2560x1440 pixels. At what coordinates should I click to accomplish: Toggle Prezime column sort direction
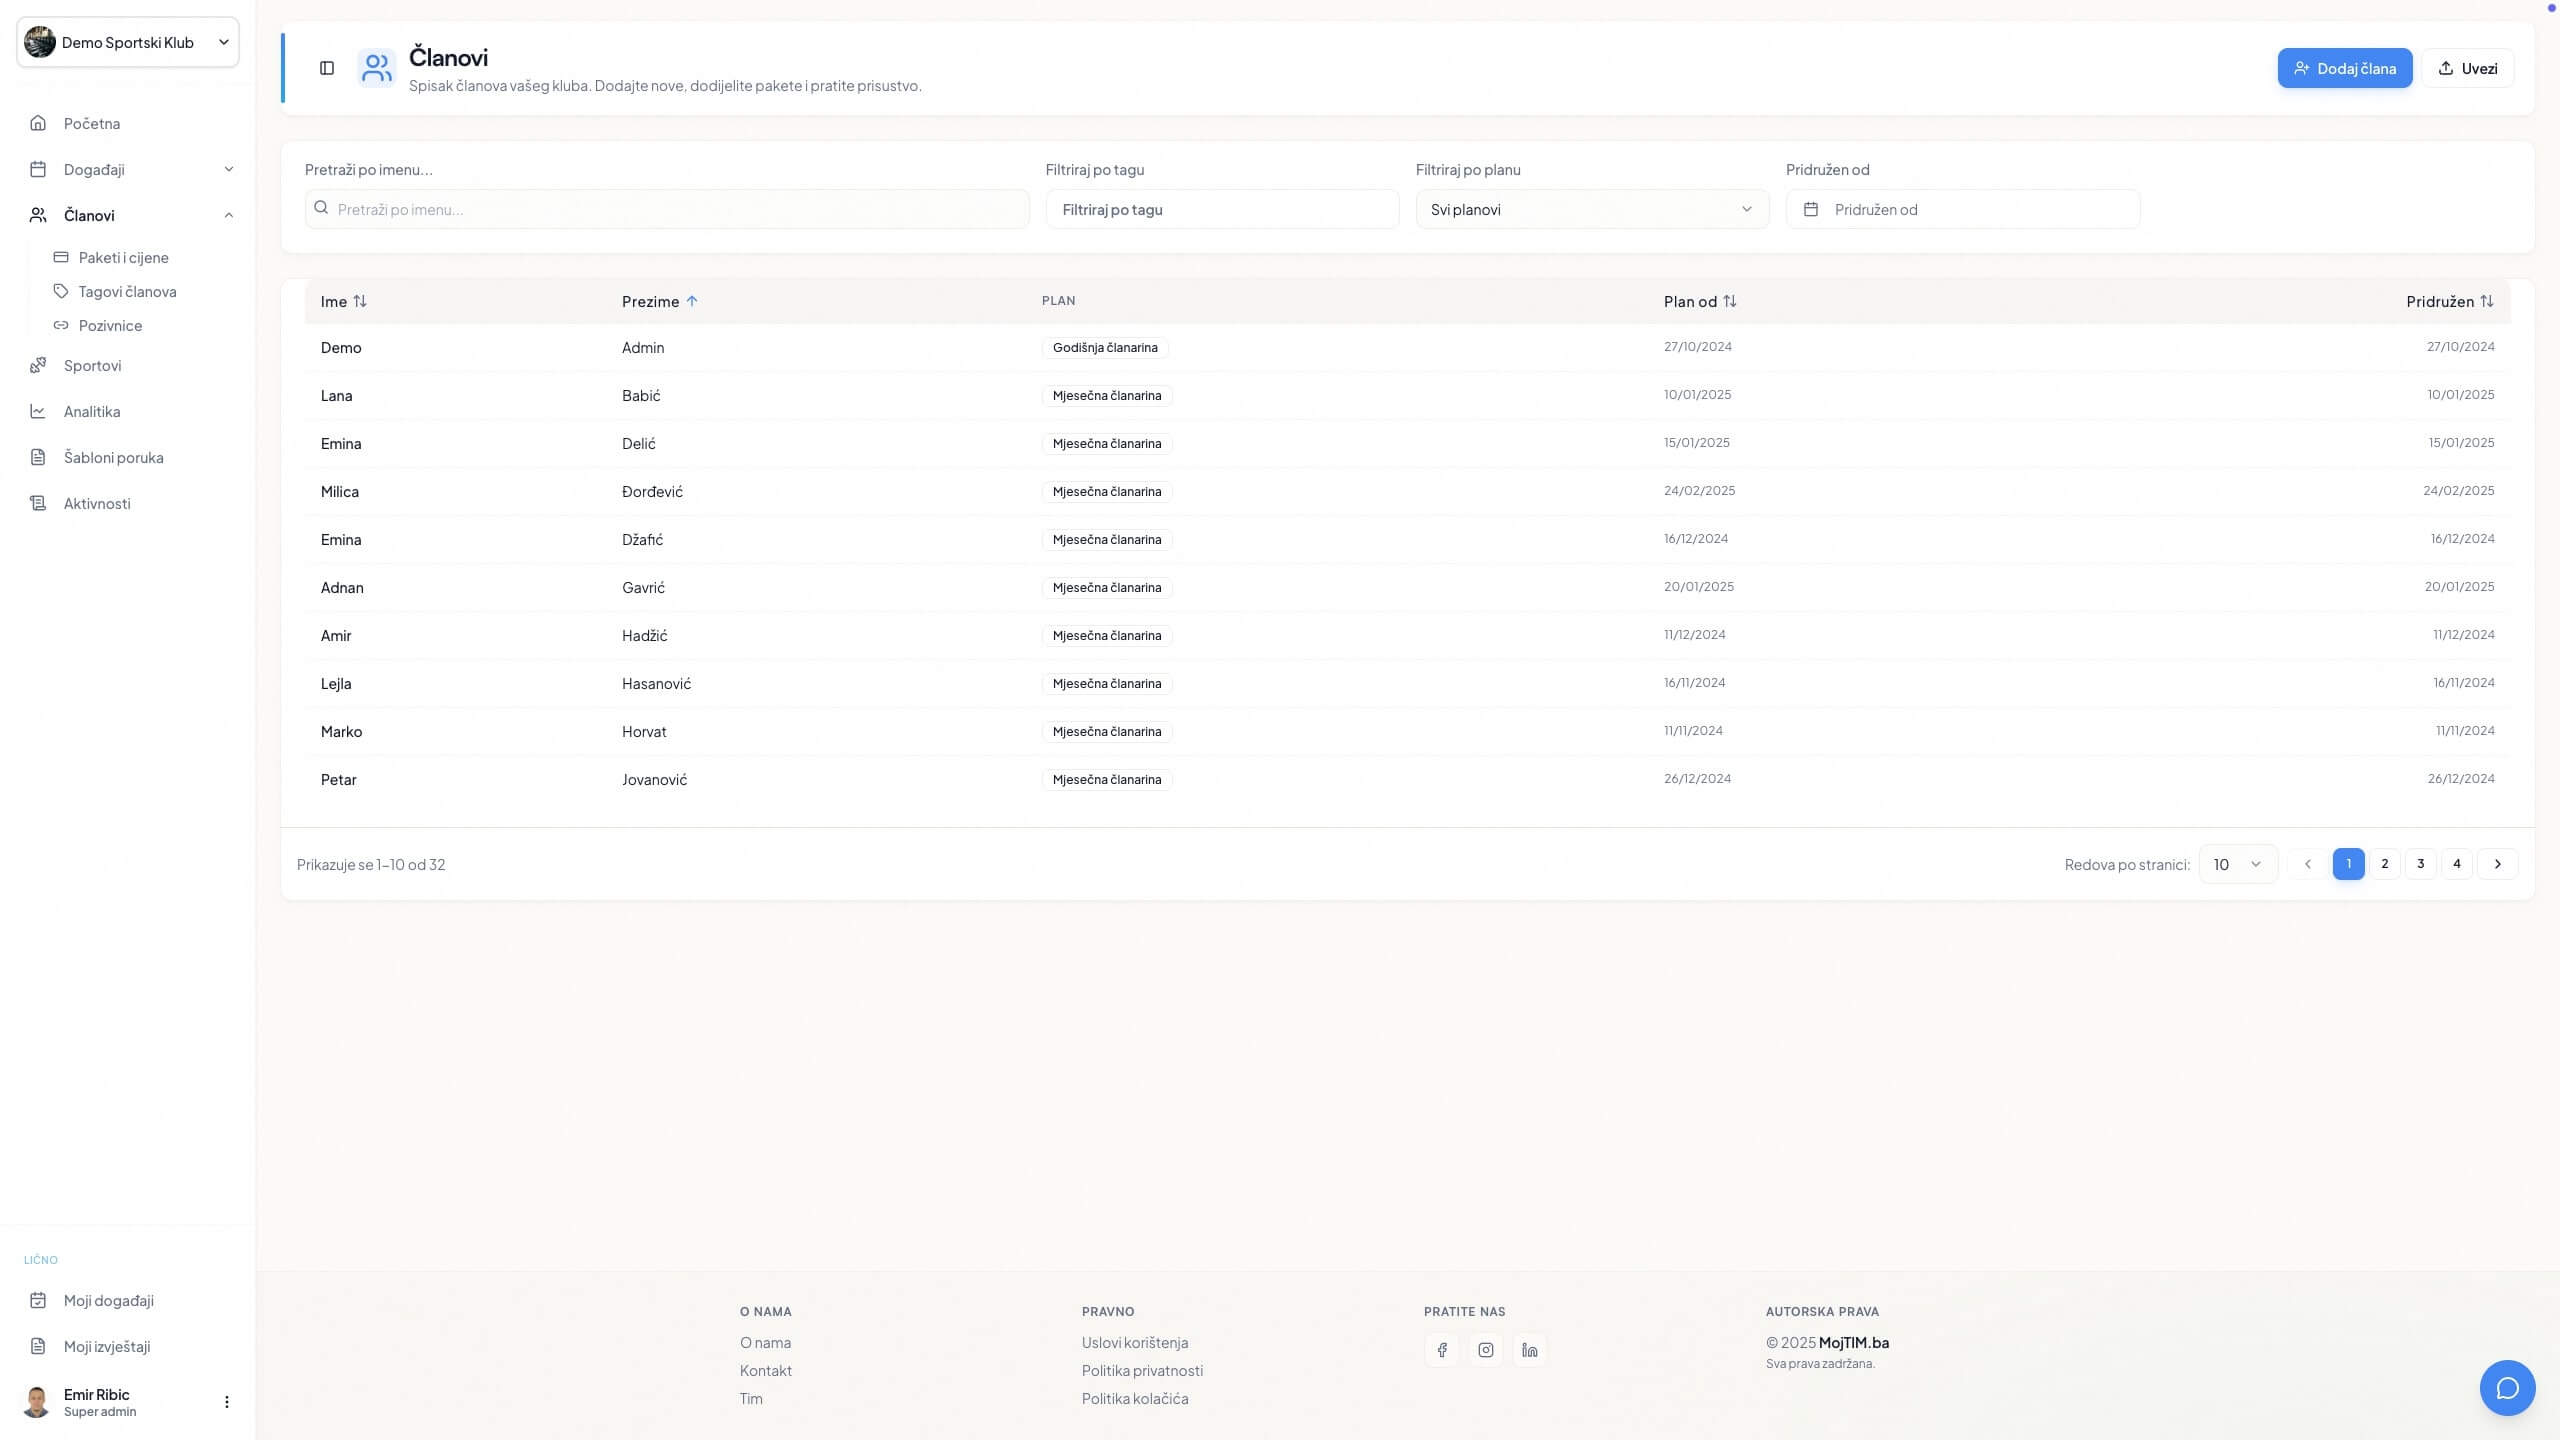(x=660, y=301)
